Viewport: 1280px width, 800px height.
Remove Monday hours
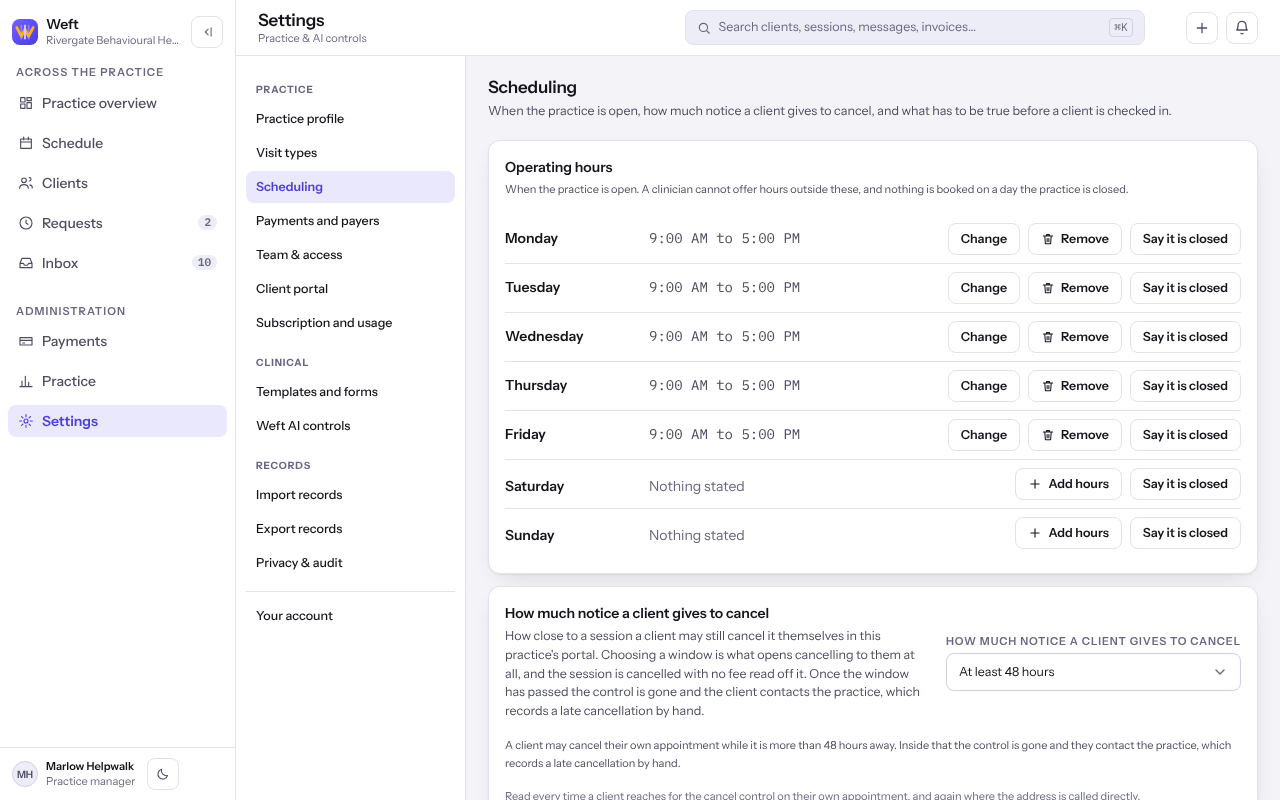tap(1075, 239)
